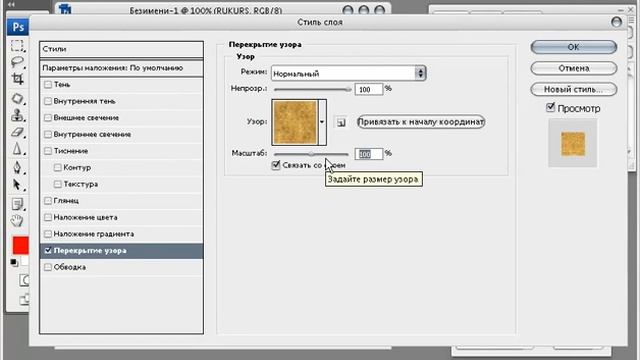640x360 pixels.
Task: Click the style preview thumbnail under Просмотр
Action: pyautogui.click(x=573, y=143)
